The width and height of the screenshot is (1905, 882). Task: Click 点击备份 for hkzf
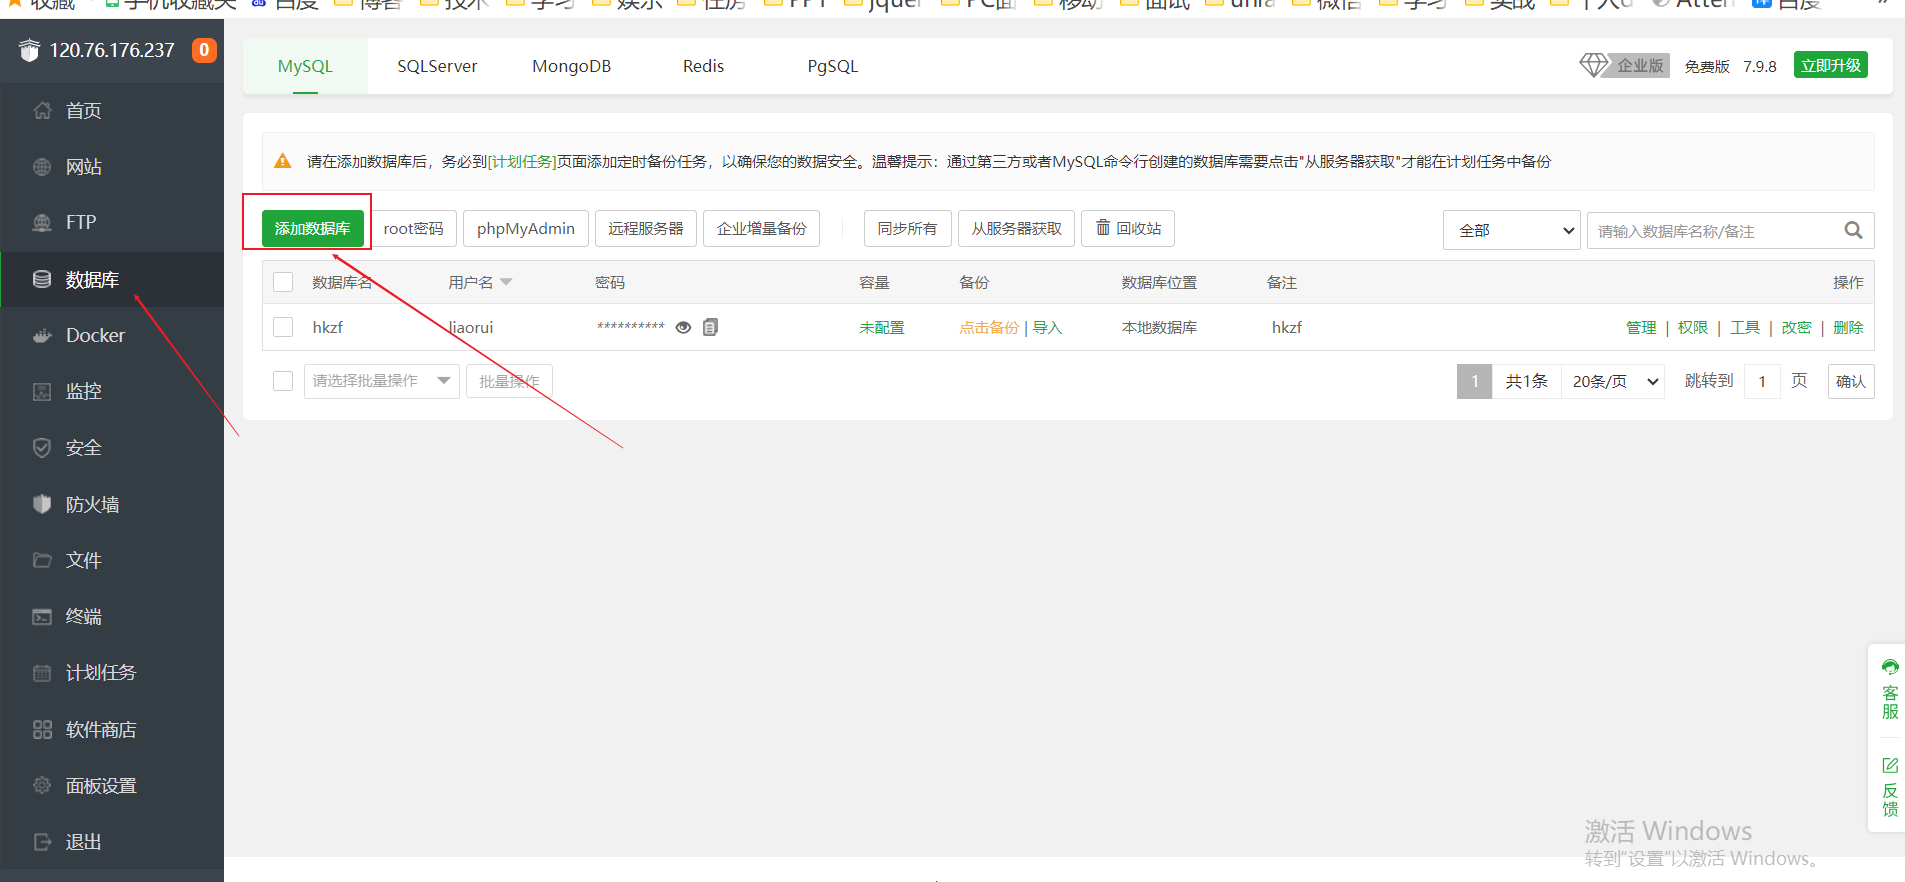989,327
